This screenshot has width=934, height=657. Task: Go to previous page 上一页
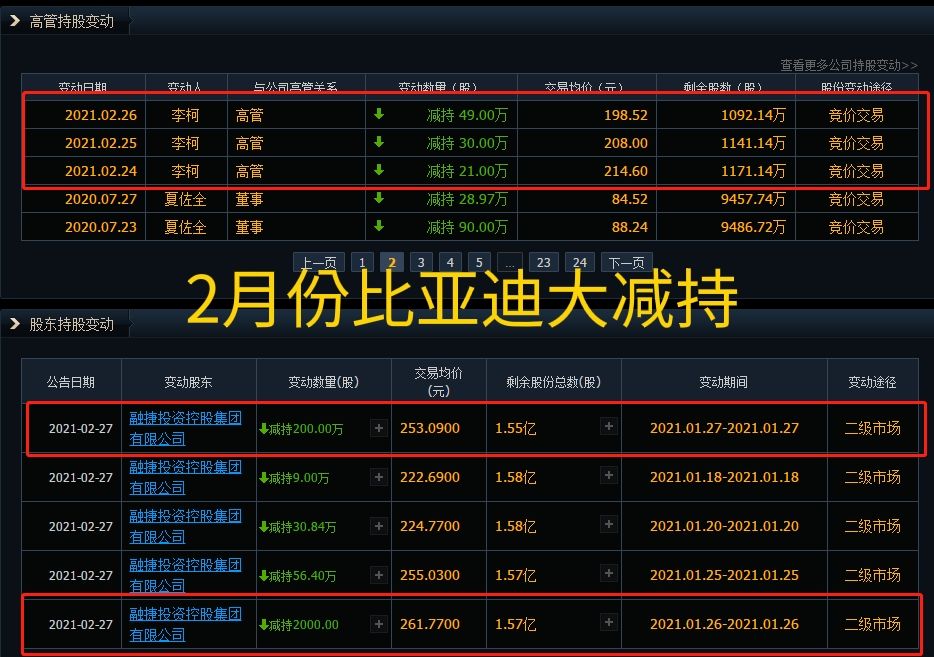pyautogui.click(x=319, y=262)
